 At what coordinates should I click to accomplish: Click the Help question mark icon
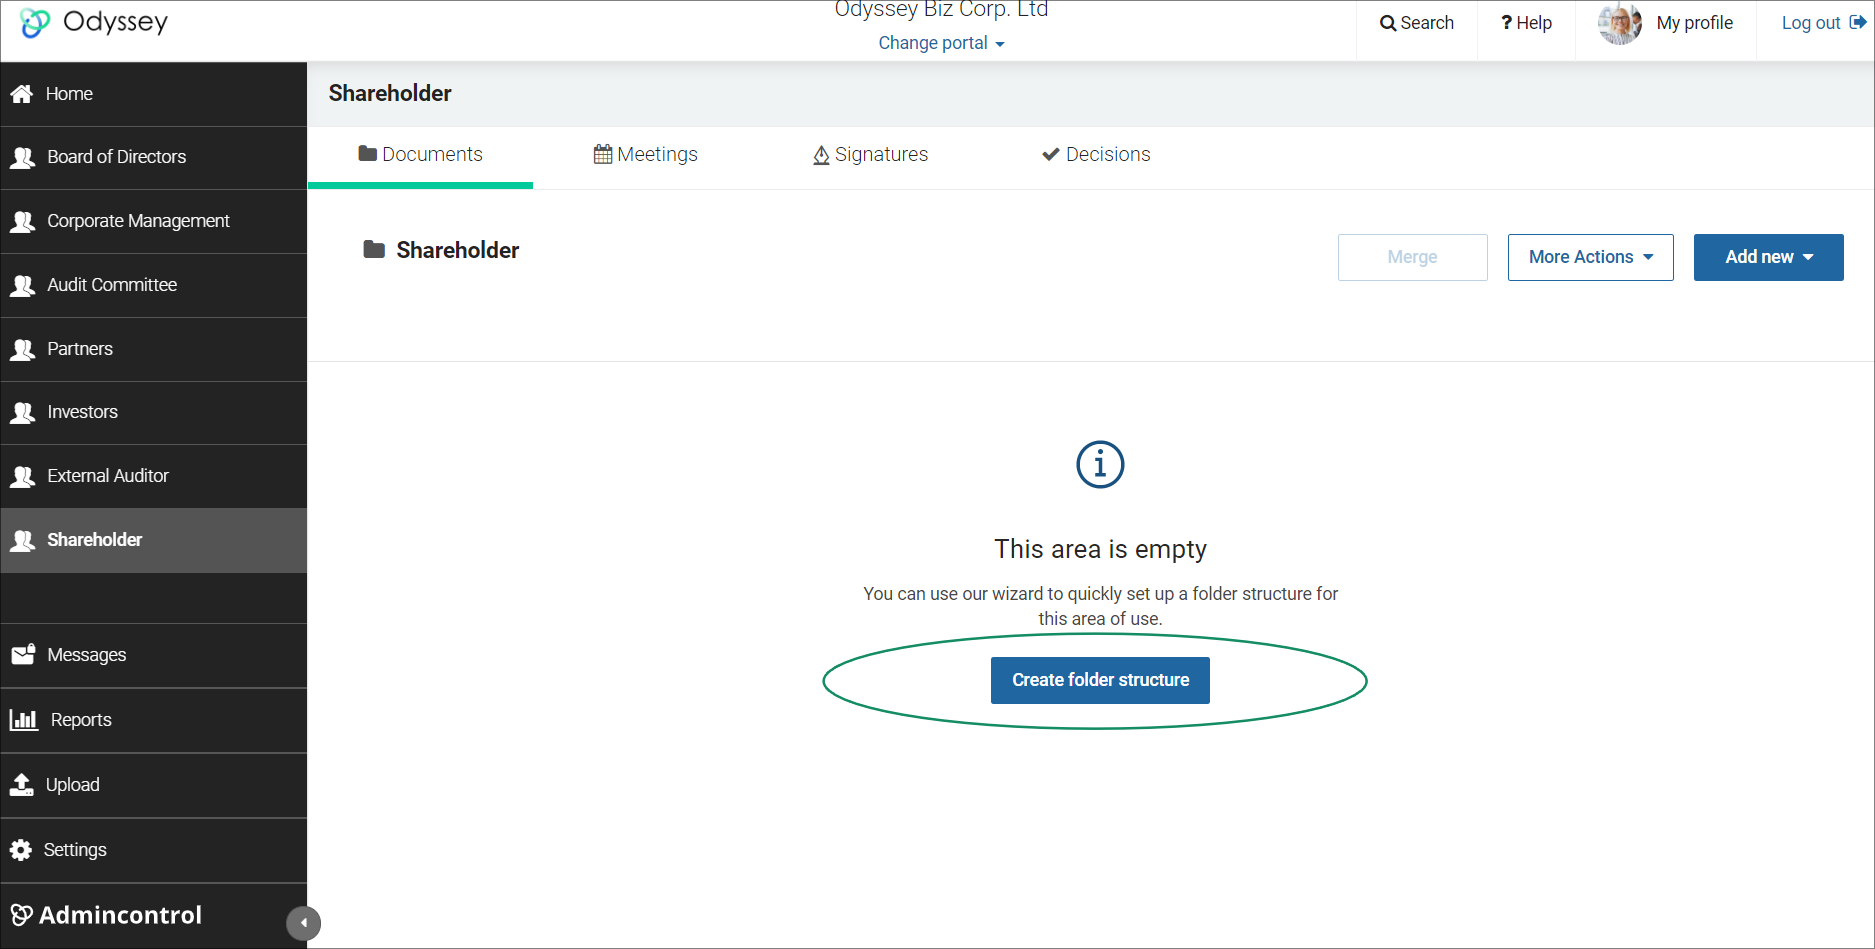click(x=1506, y=23)
